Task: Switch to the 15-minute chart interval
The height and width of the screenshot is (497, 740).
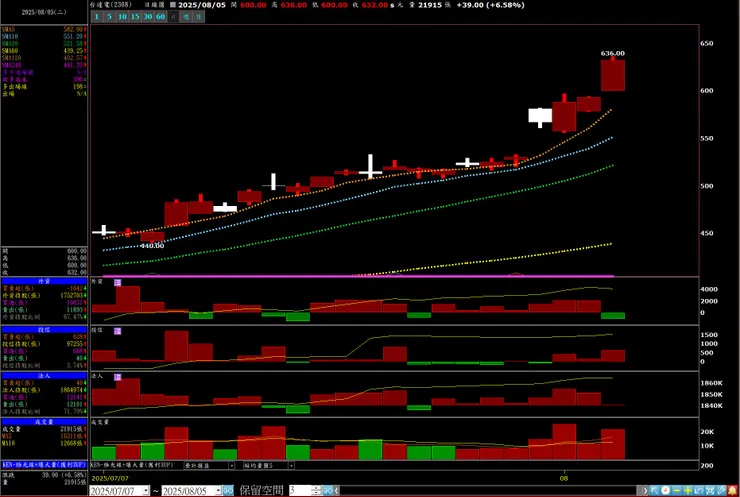Action: tap(135, 17)
